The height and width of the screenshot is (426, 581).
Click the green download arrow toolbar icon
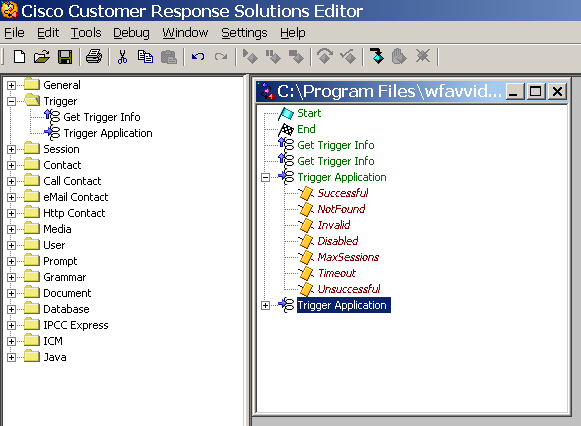click(x=377, y=56)
